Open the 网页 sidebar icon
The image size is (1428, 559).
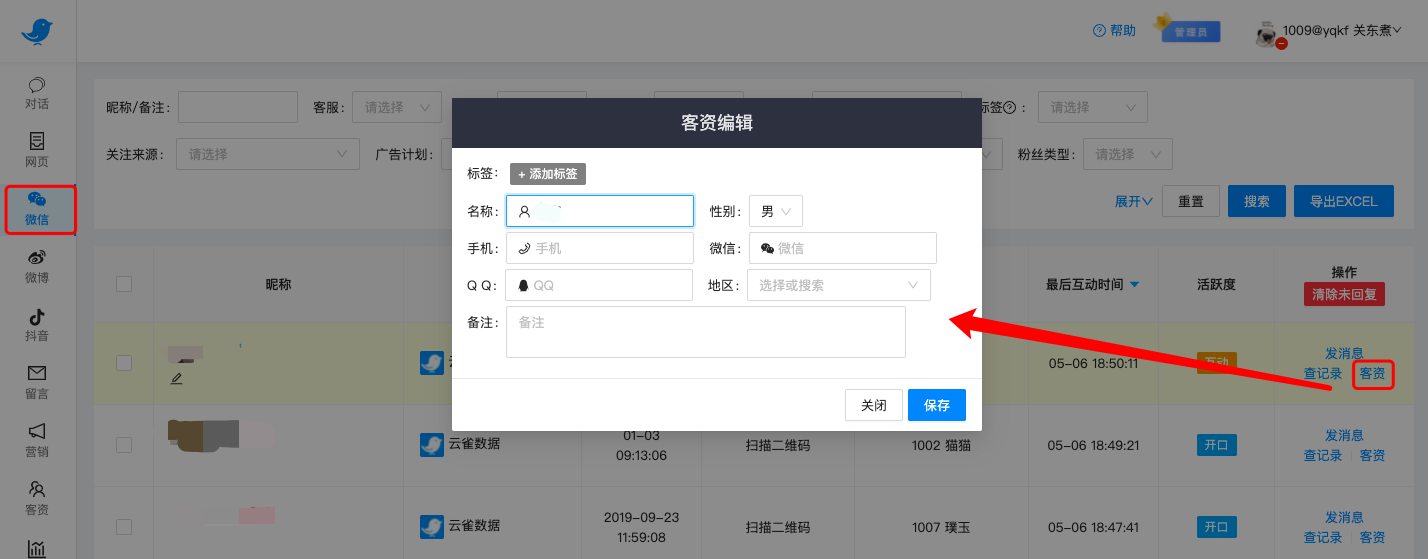37,142
